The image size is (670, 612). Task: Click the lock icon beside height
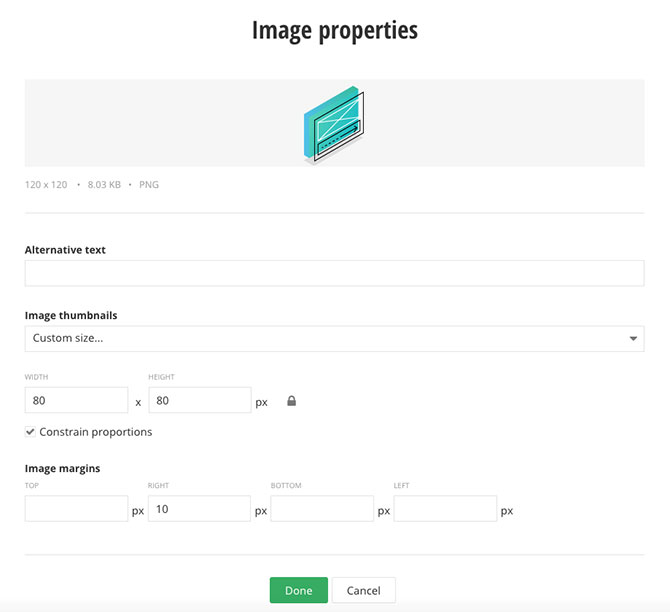coord(292,401)
